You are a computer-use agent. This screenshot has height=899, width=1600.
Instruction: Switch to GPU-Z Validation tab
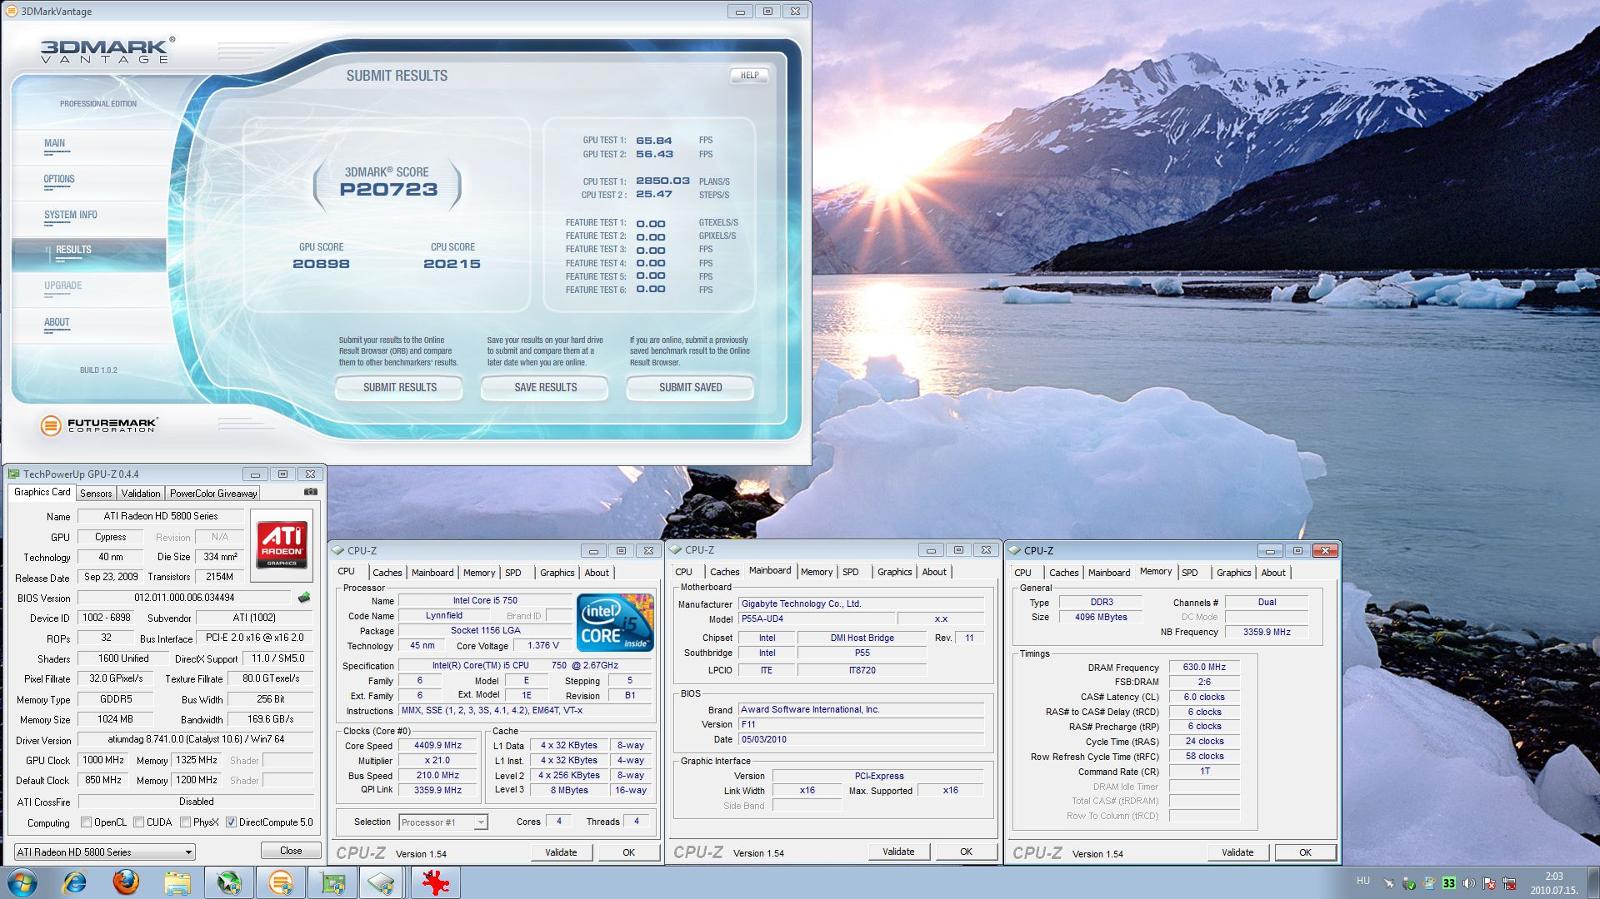141,493
